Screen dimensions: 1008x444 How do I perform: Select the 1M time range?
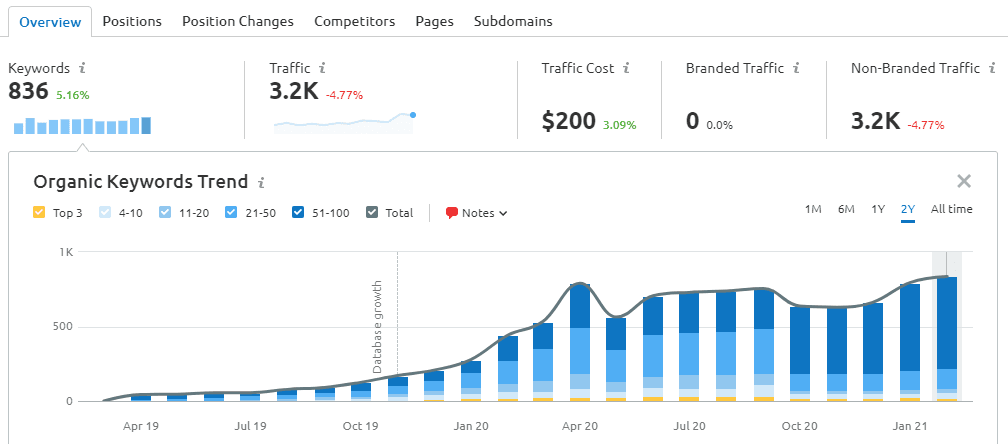813,209
